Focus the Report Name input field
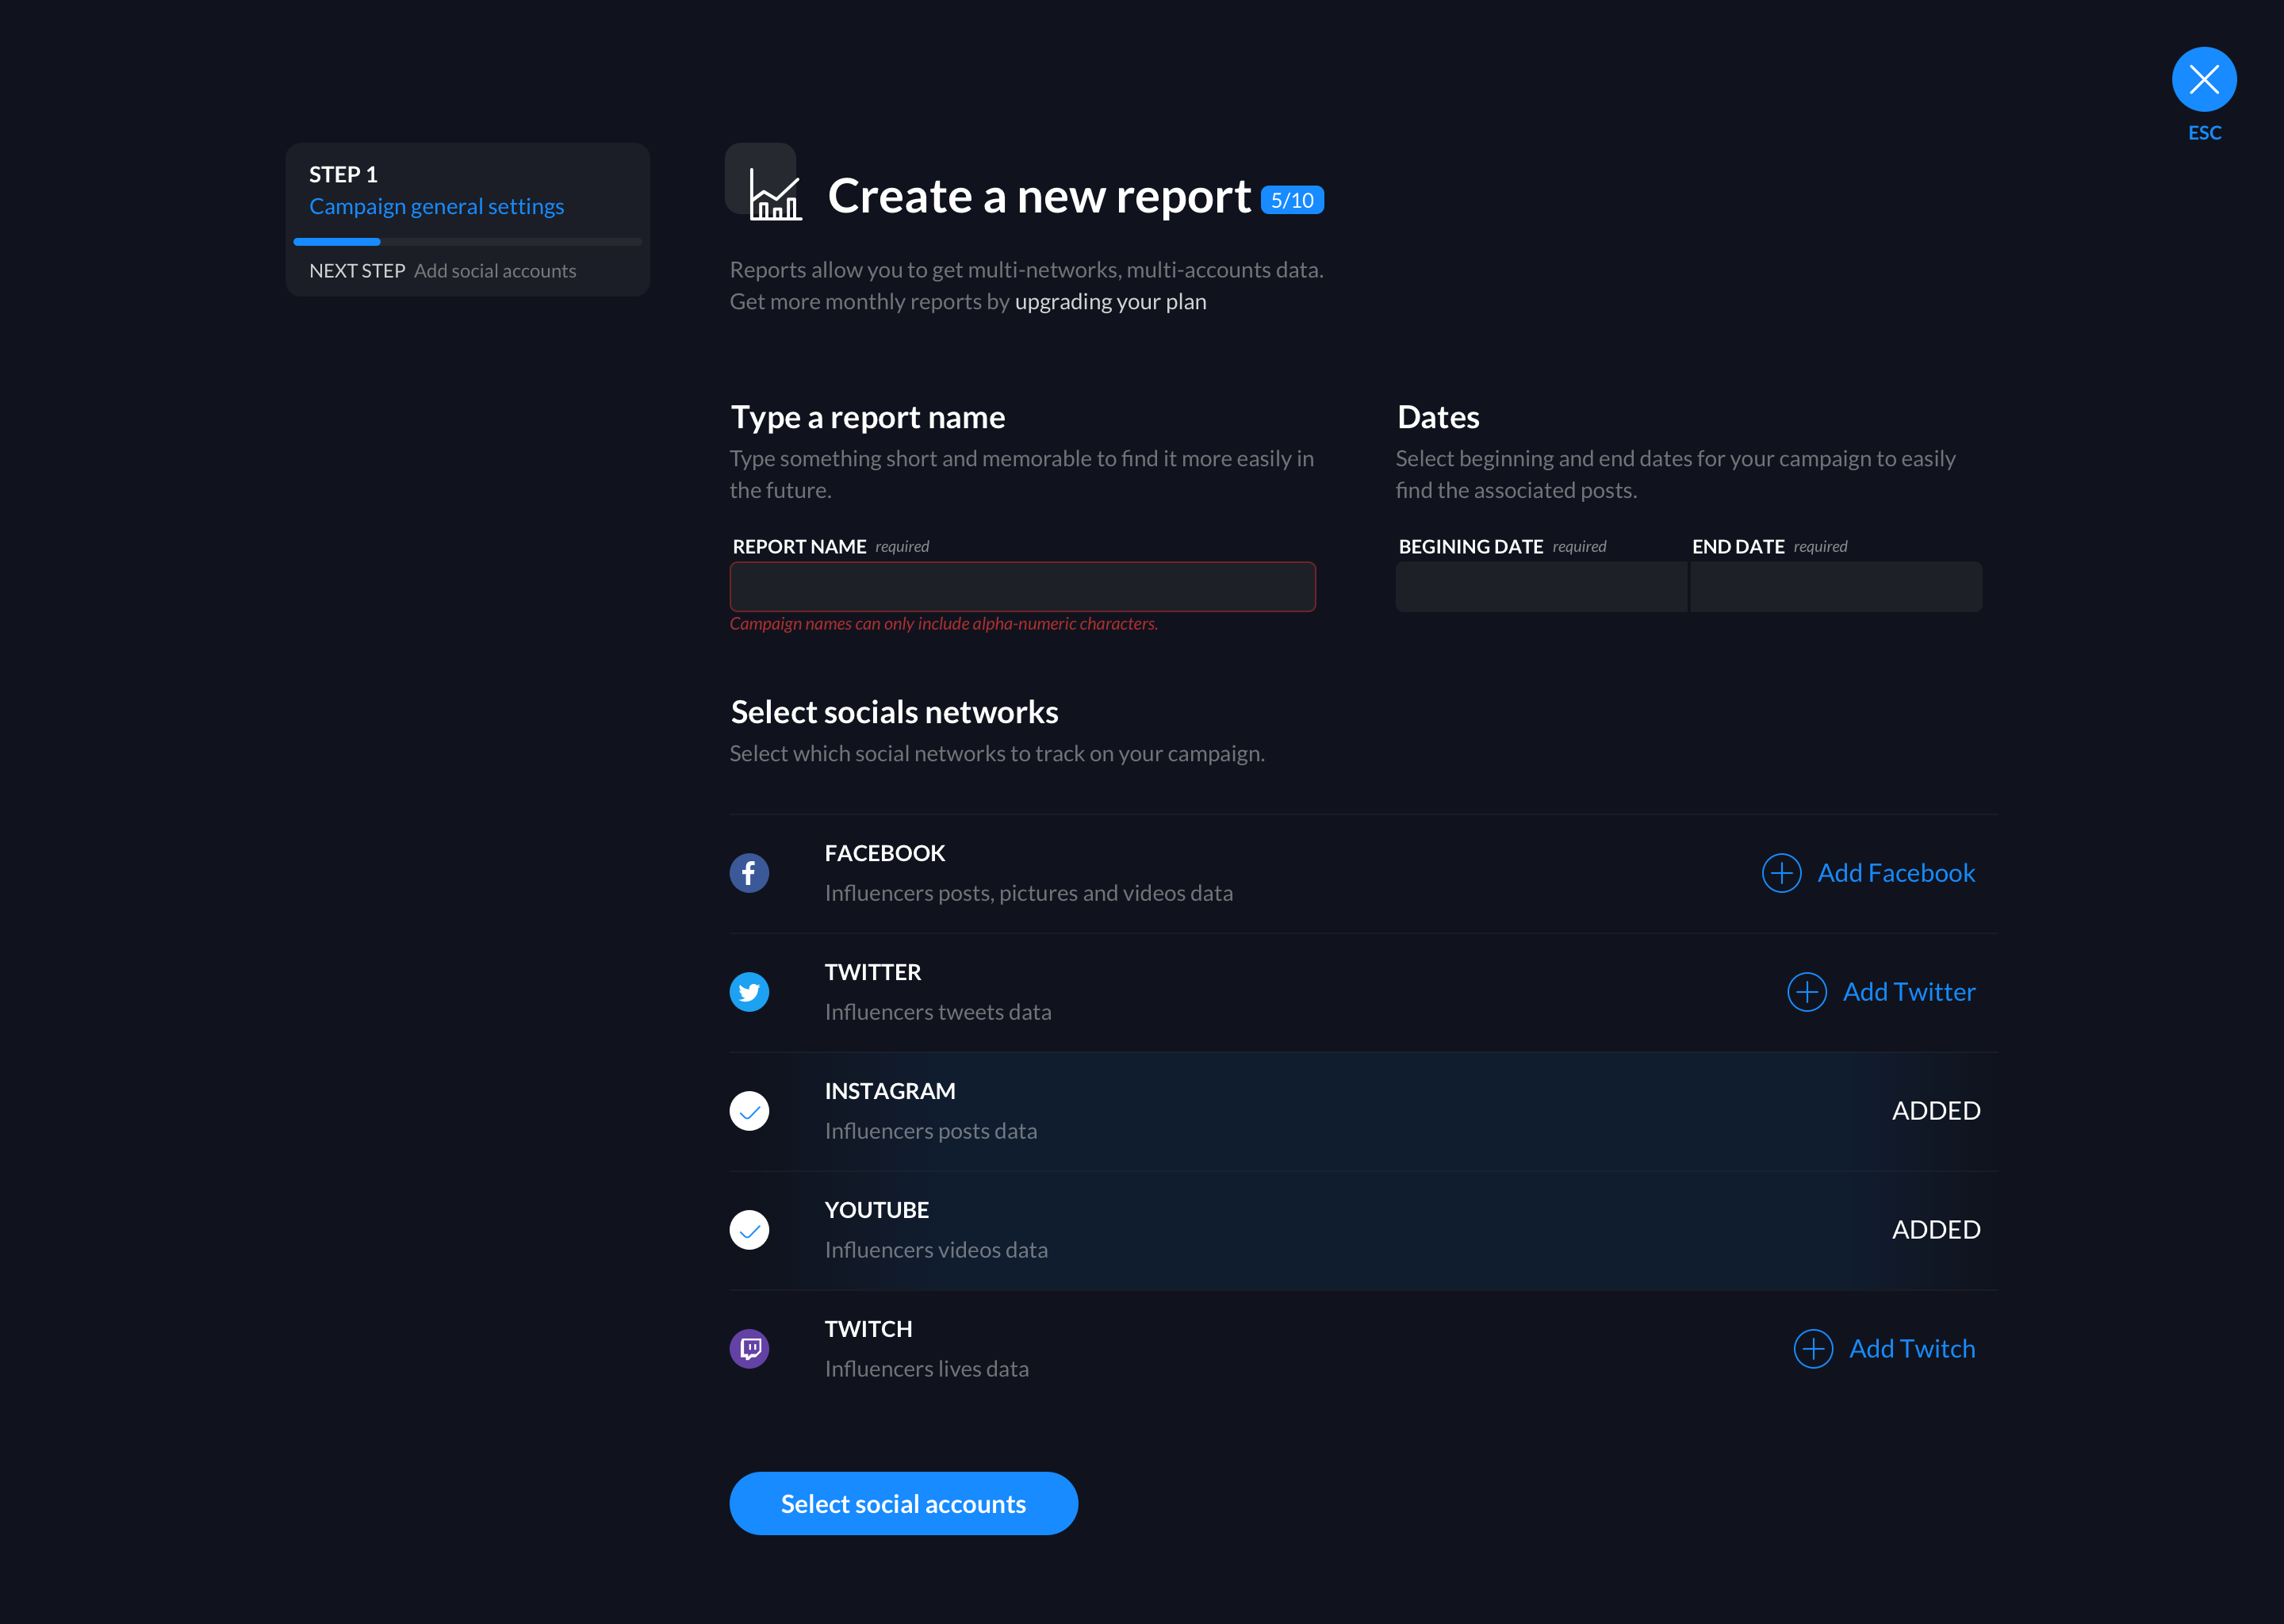 [x=1022, y=587]
